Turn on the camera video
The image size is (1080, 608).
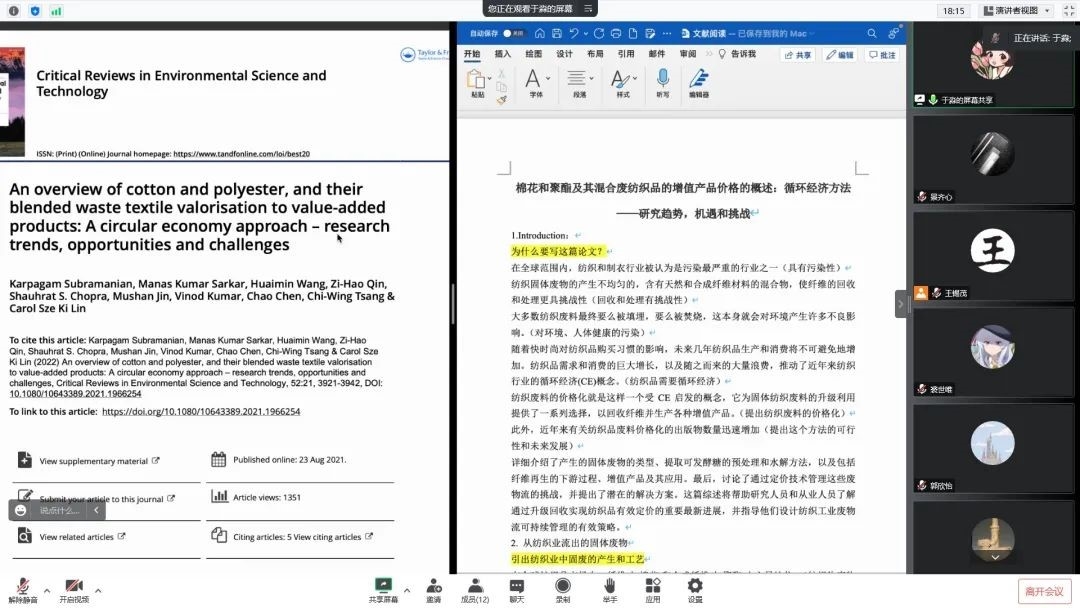pyautogui.click(x=73, y=587)
